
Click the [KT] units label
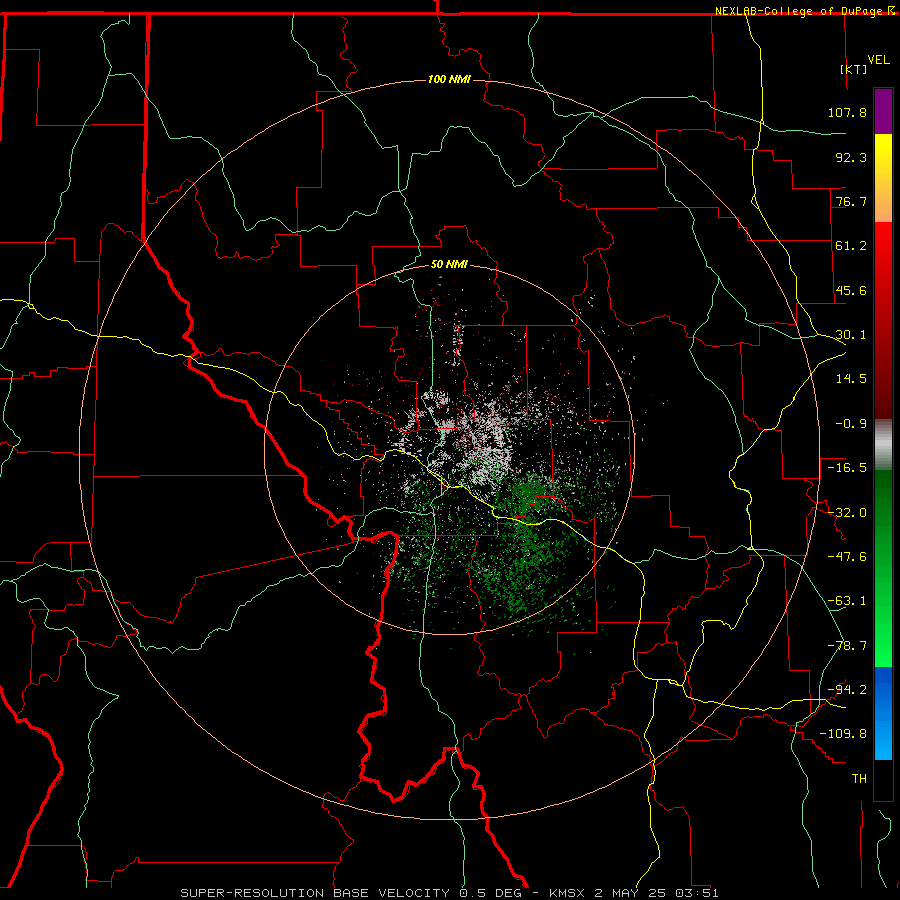tap(854, 69)
